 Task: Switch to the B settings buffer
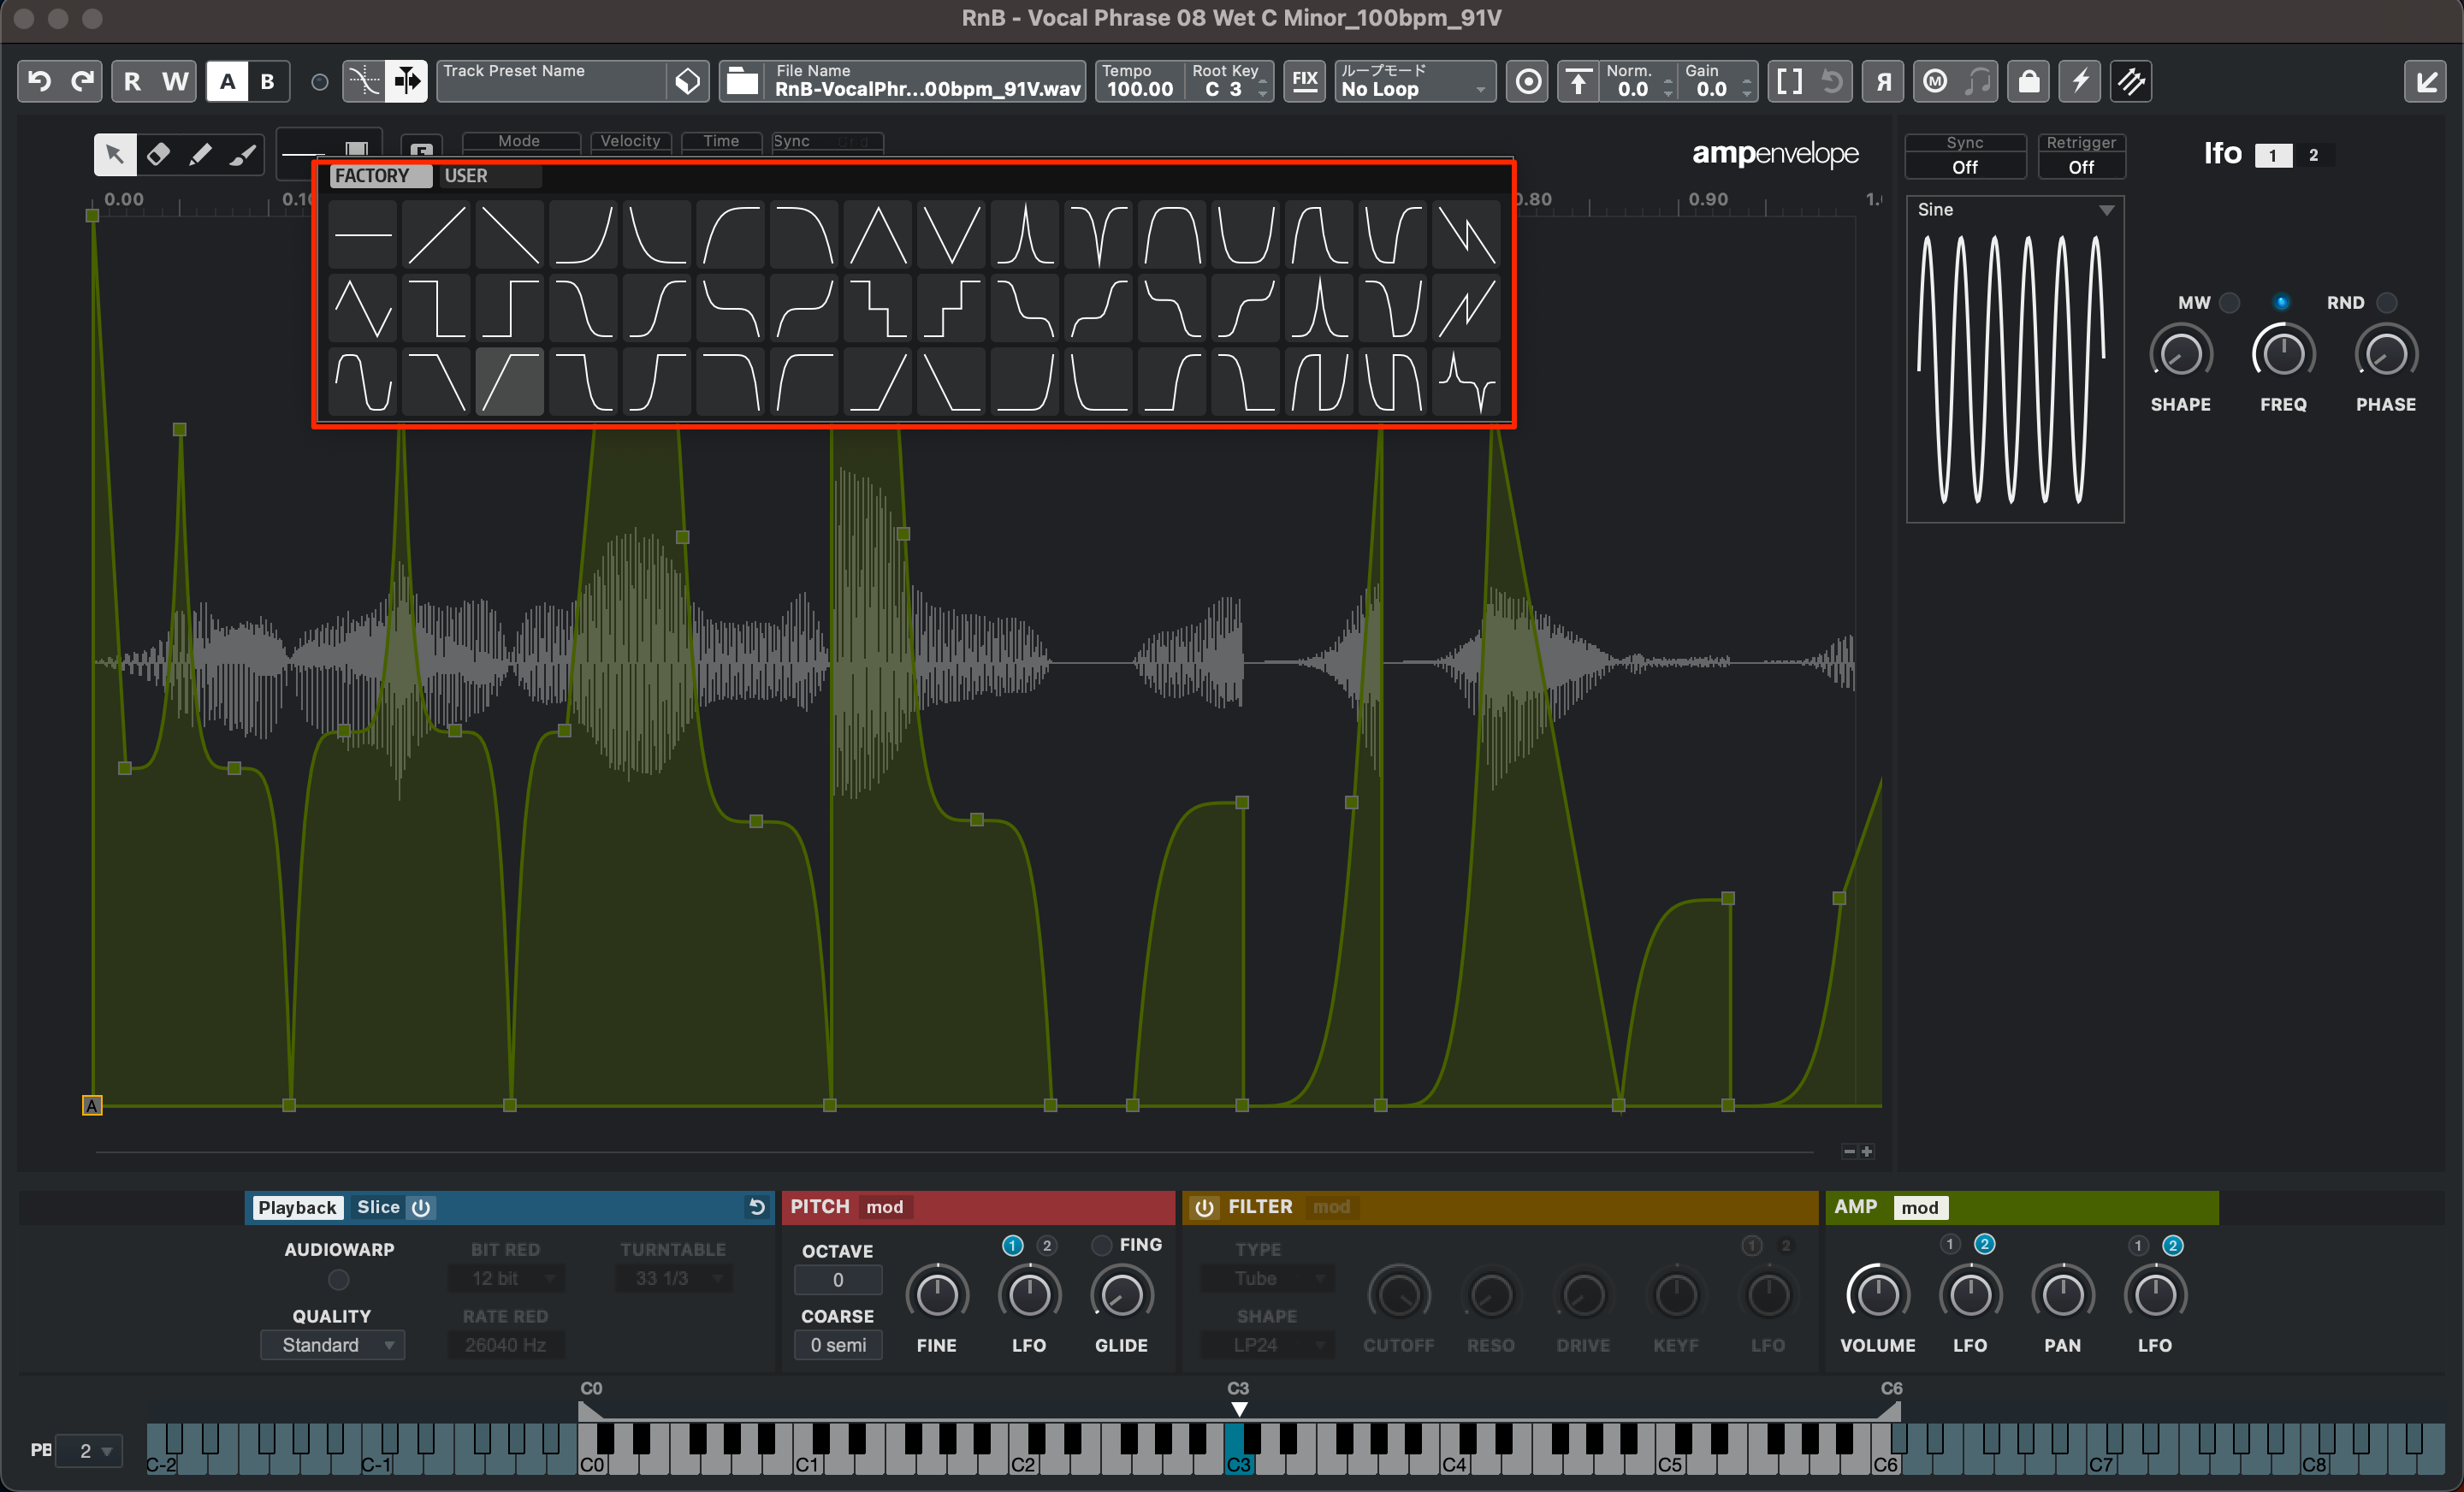tap(267, 81)
